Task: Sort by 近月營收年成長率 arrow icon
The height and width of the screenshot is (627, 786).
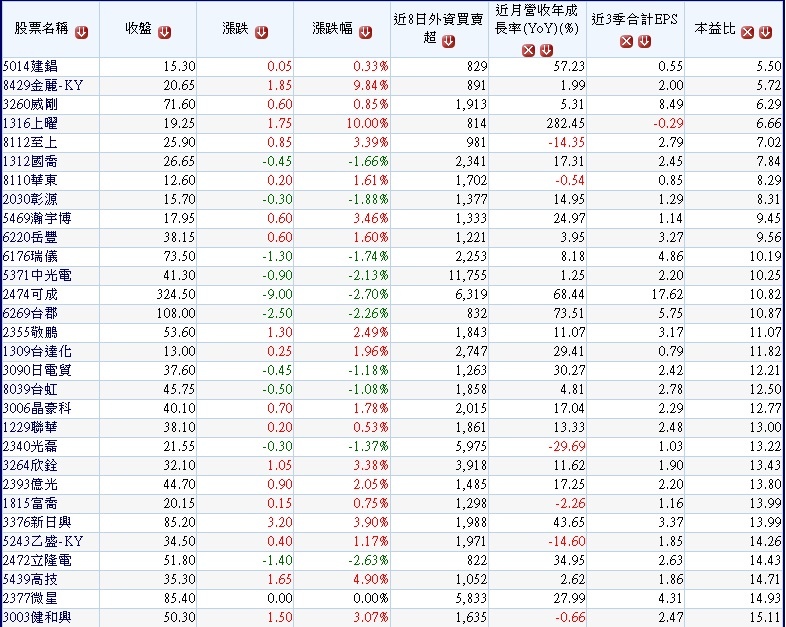Action: click(546, 50)
